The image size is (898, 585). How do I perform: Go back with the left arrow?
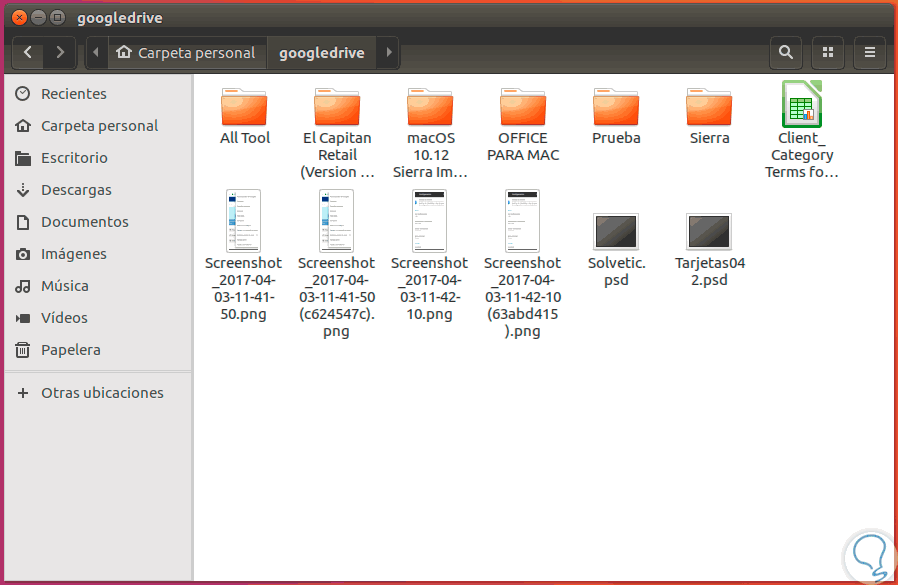click(x=27, y=53)
